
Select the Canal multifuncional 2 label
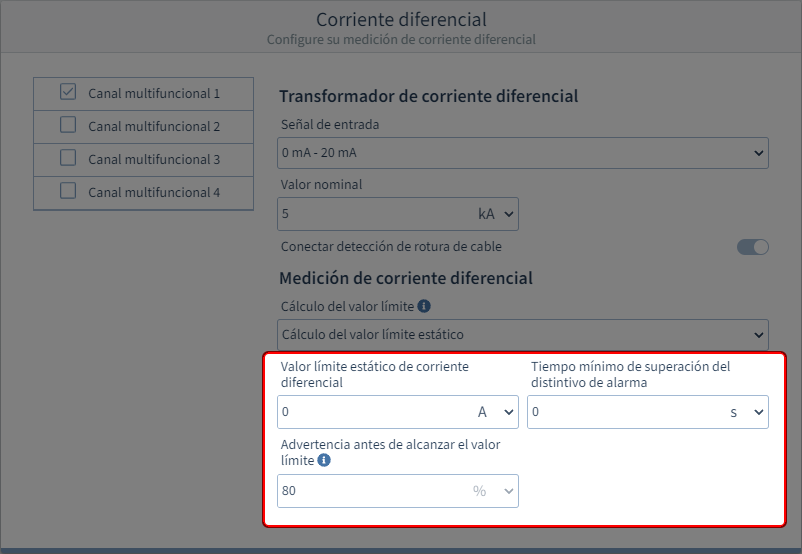(x=154, y=126)
